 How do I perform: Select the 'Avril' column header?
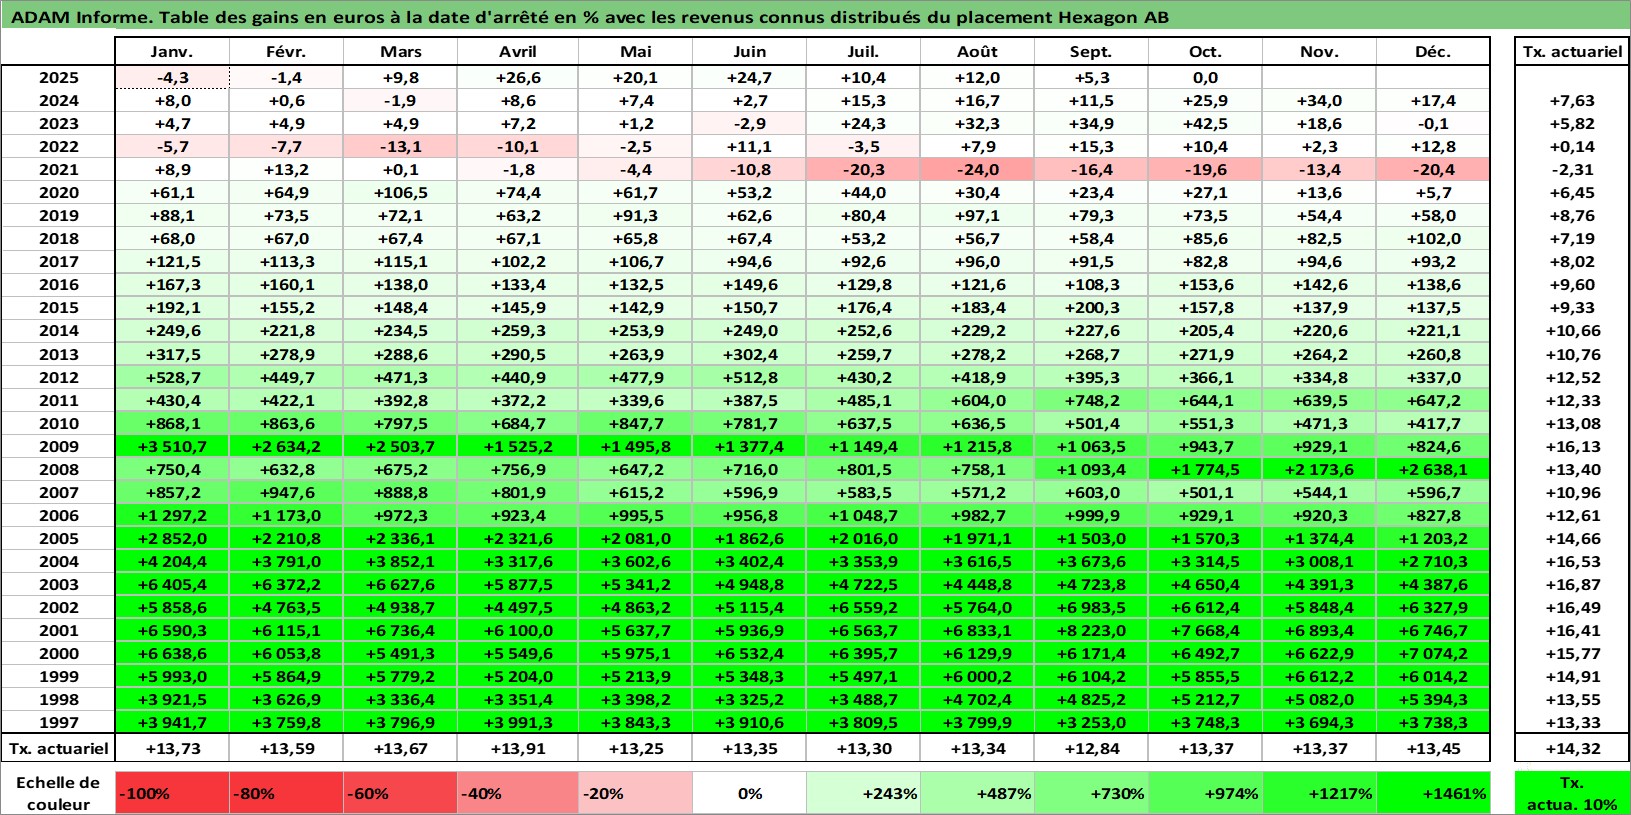(x=517, y=52)
